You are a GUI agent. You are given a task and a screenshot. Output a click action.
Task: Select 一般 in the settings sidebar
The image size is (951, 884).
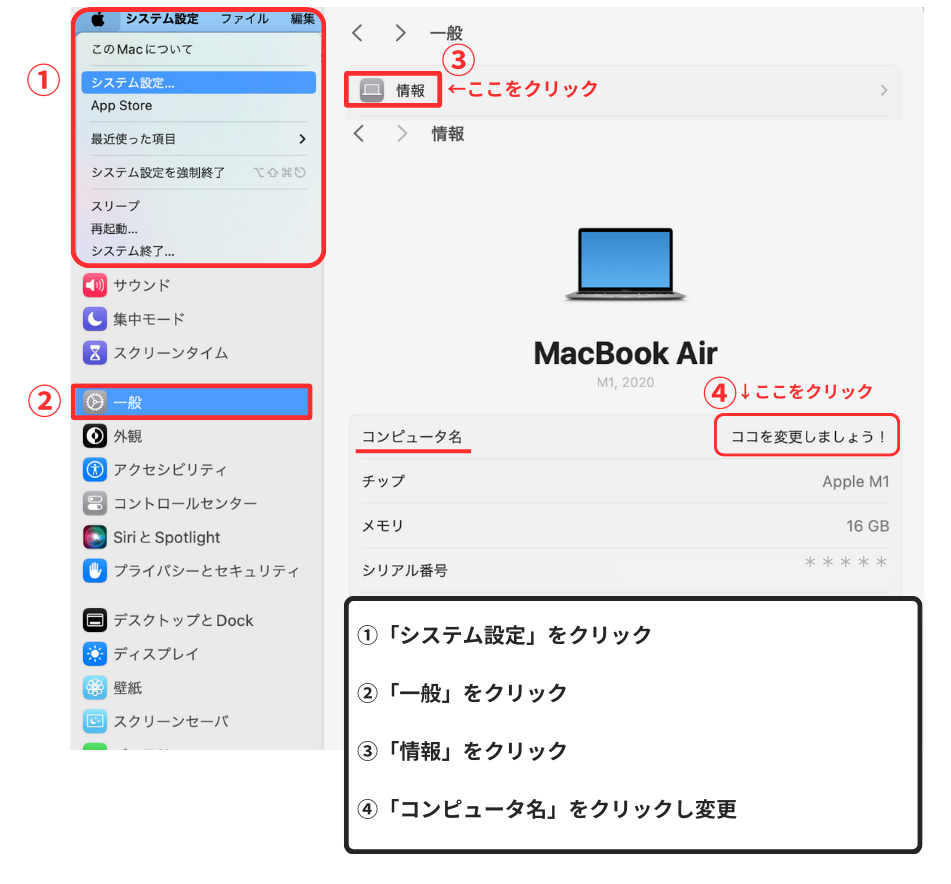(192, 402)
